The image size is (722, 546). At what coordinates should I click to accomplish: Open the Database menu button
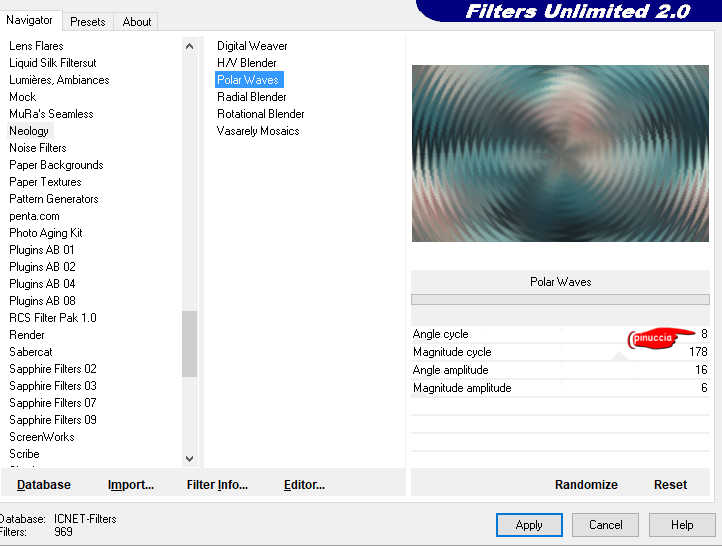pos(44,485)
